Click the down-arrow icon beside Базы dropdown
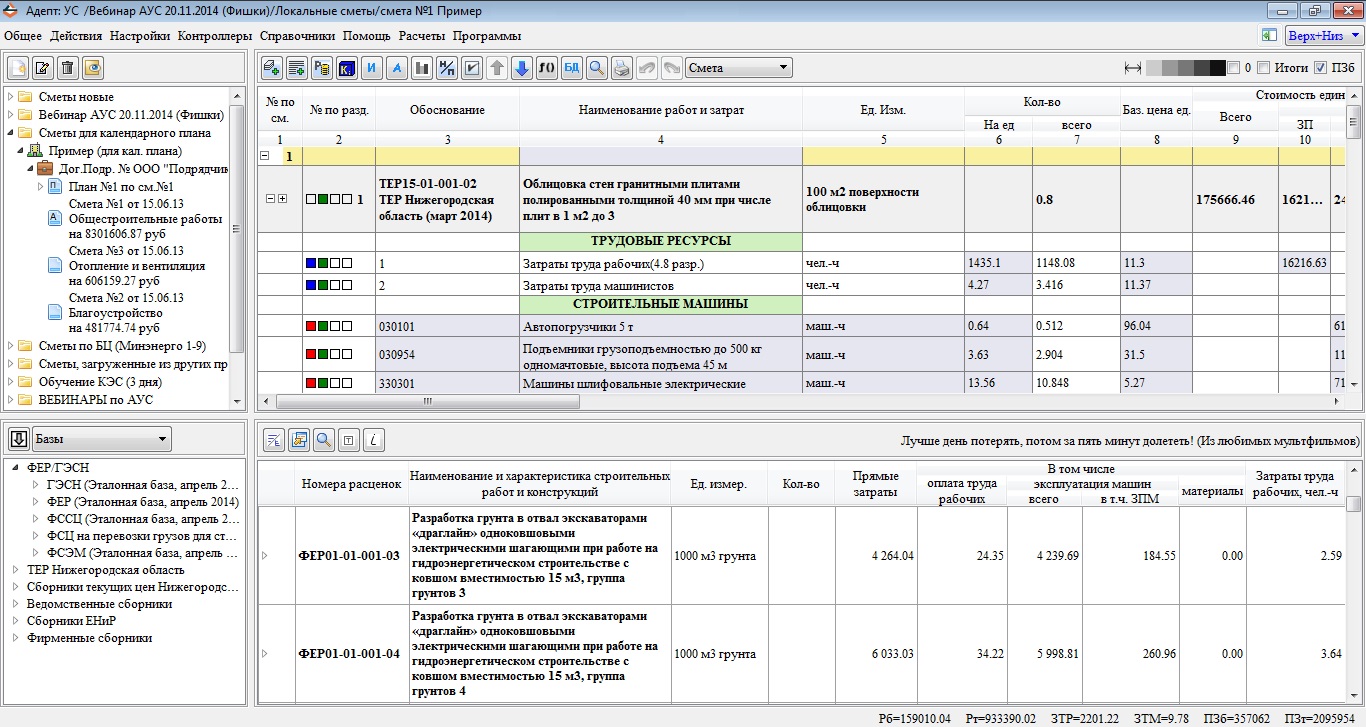Image resolution: width=1366 pixels, height=727 pixels. coord(19,439)
